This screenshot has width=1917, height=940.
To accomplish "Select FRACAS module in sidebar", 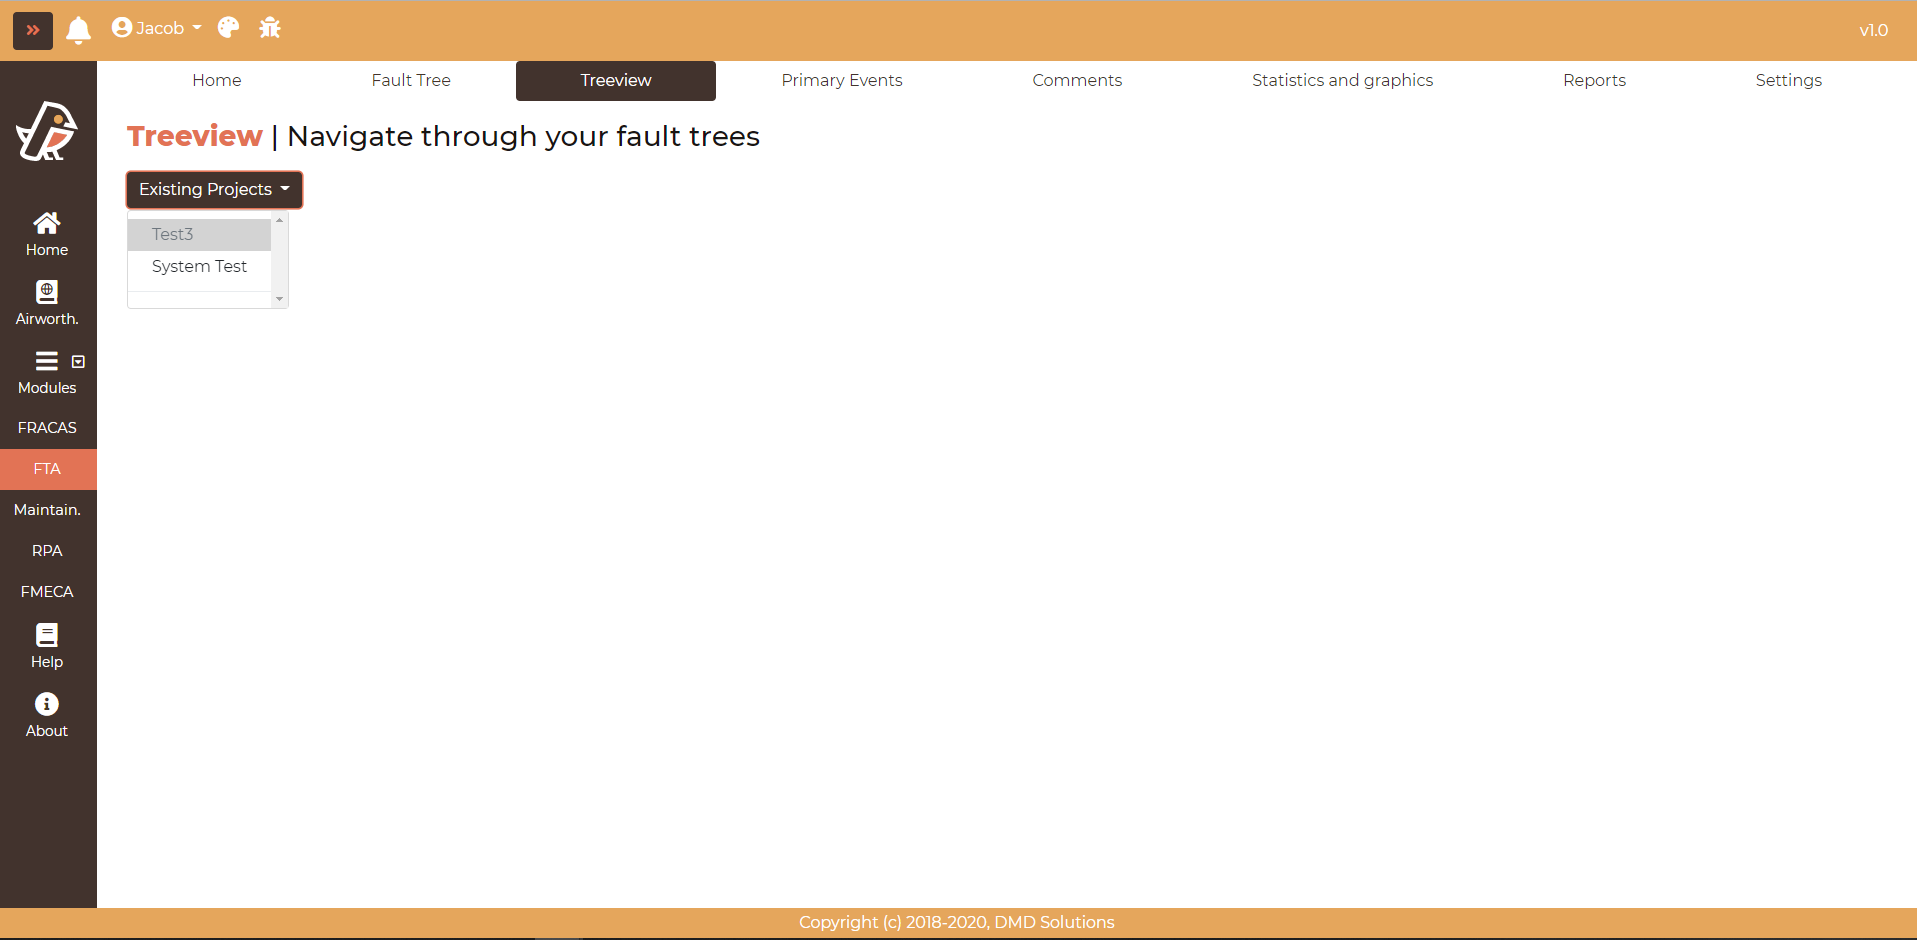I will (x=47, y=428).
